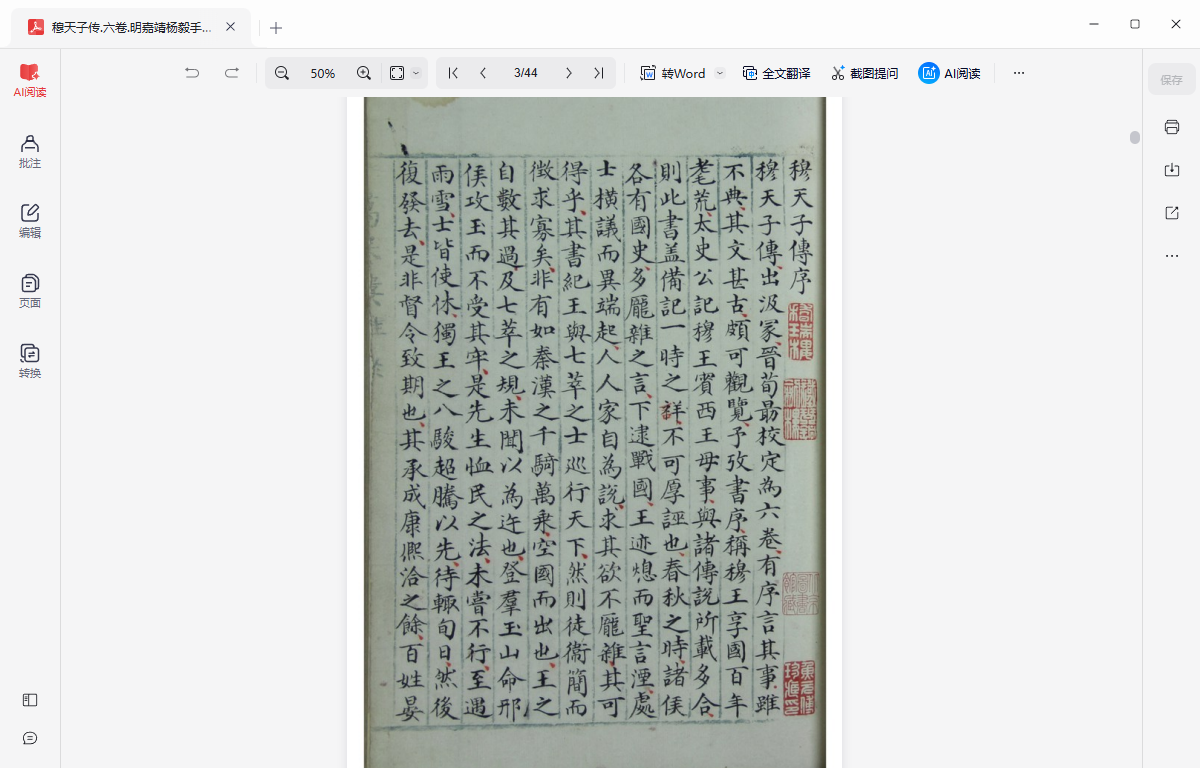Undo the last action
This screenshot has width=1200, height=768.
(x=192, y=73)
